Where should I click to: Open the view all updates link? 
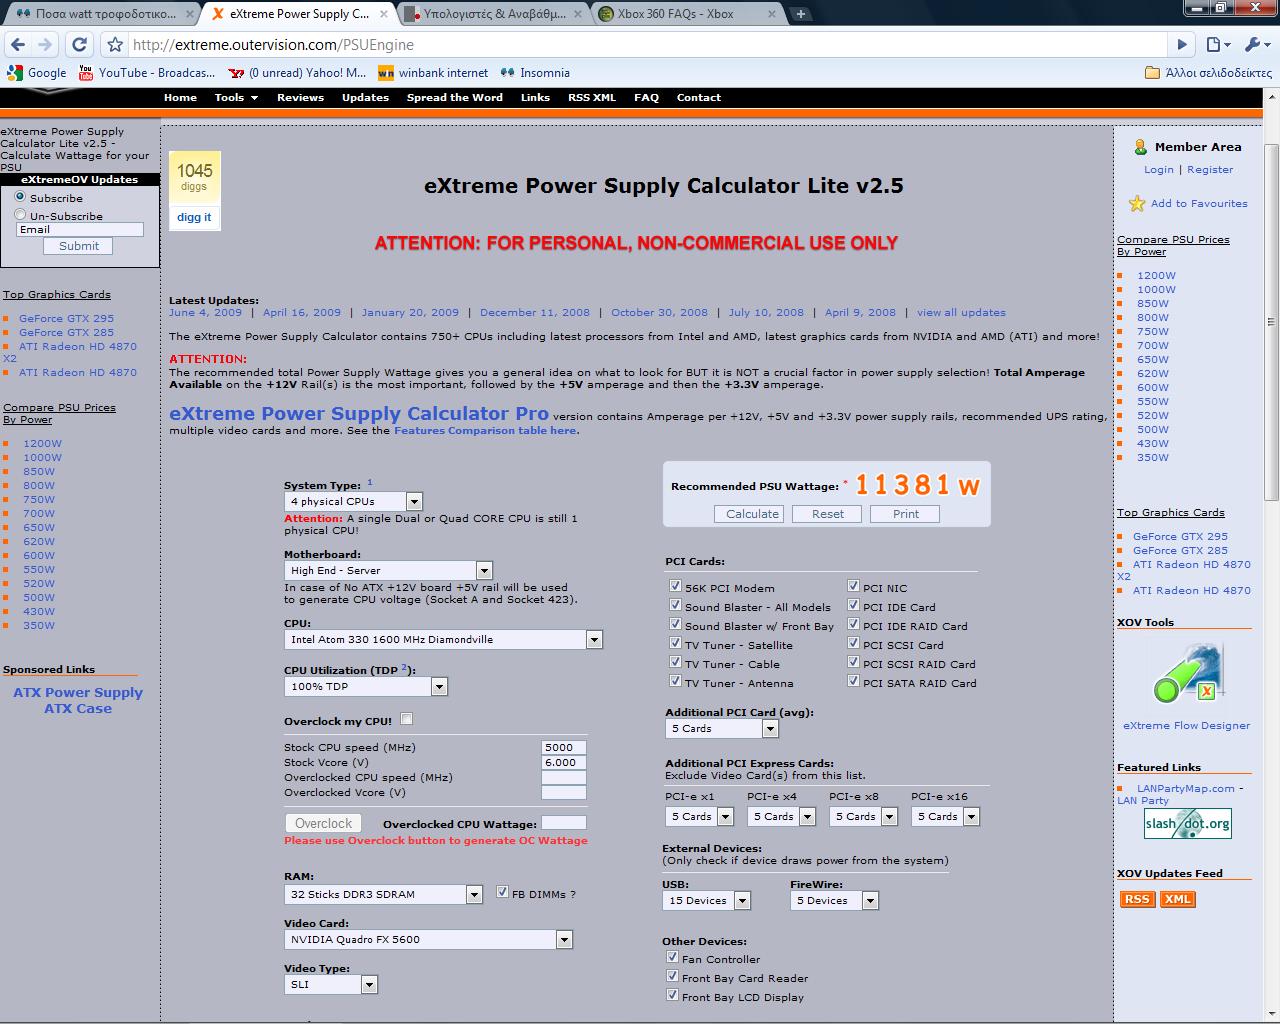(961, 312)
